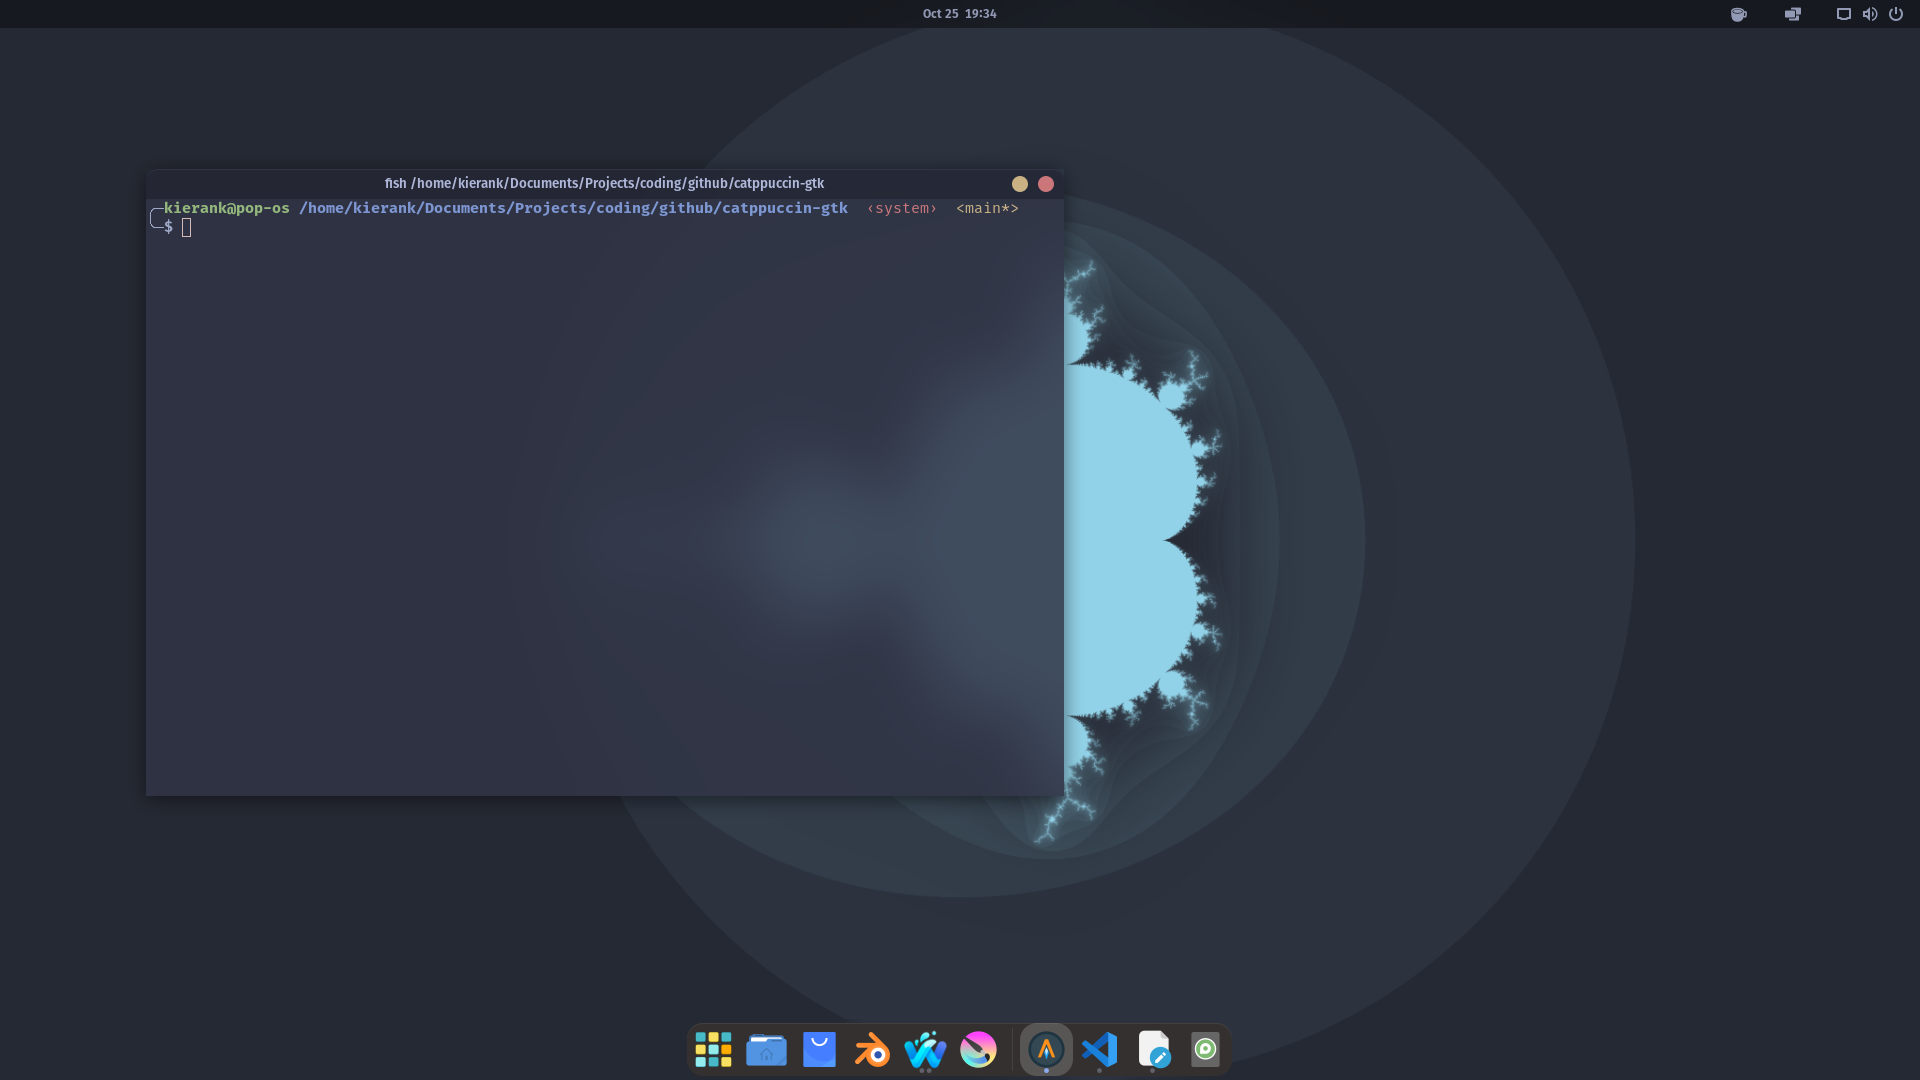The width and height of the screenshot is (1920, 1080).
Task: Click the terminal cursor after the $ prompt
Action: pyautogui.click(x=187, y=228)
